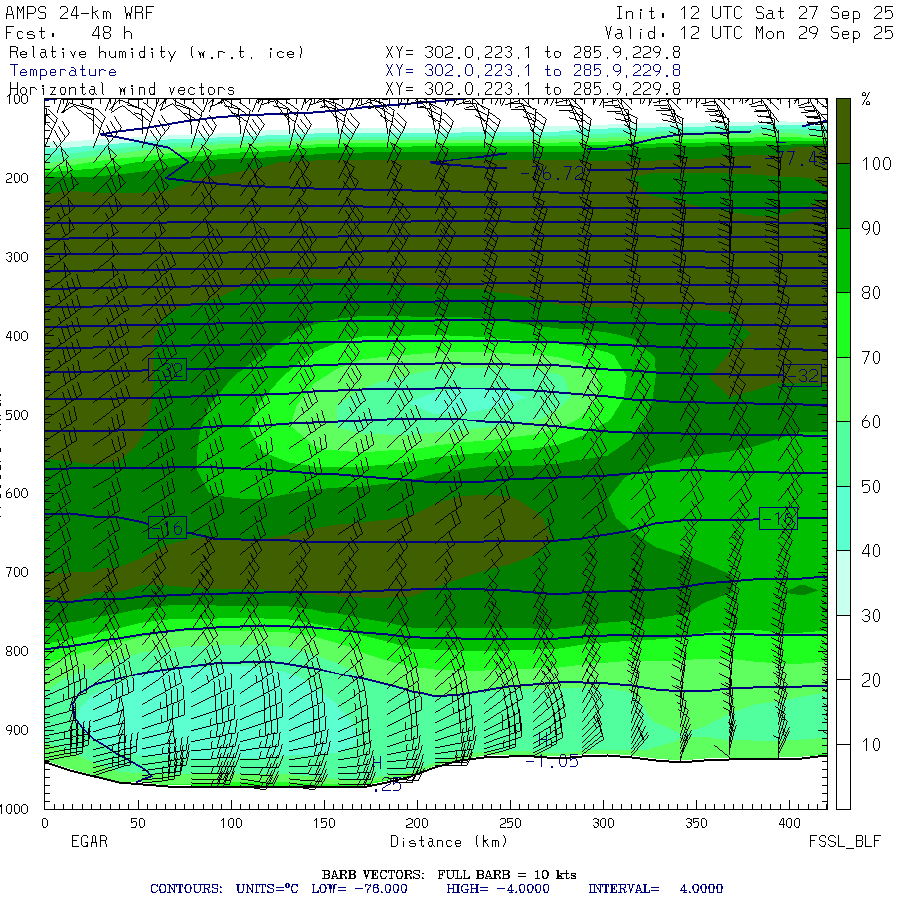Select the left '-16' contour label

168,527
